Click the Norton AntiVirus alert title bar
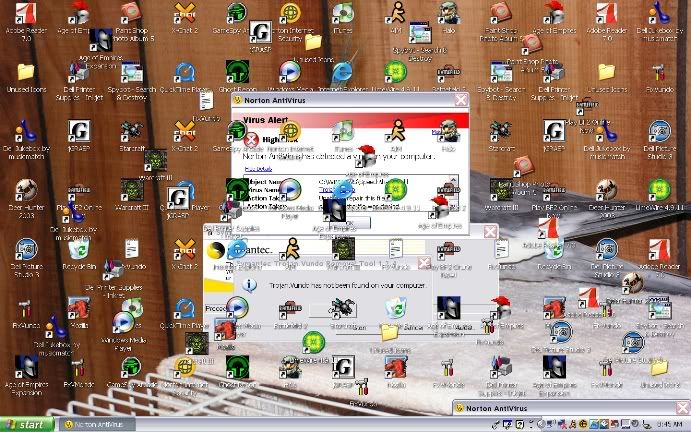Screen dimensions: 691x432 click(x=330, y=99)
